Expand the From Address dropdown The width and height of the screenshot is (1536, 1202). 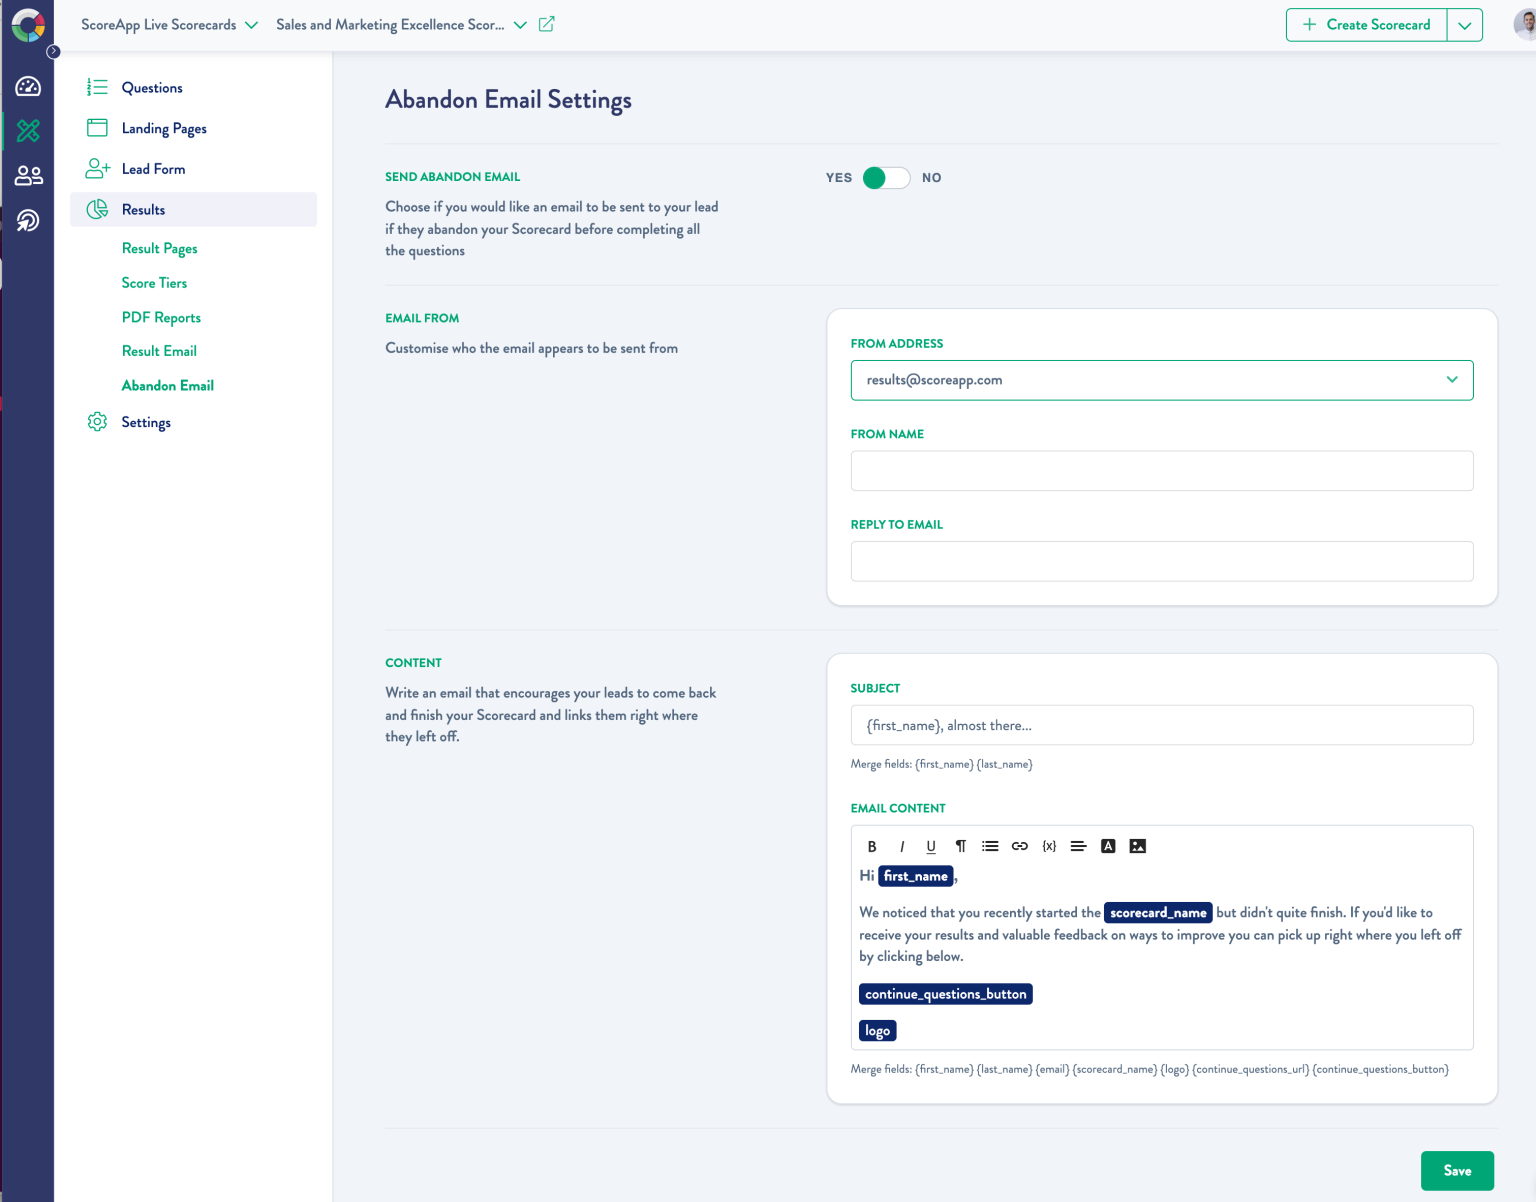[1452, 380]
